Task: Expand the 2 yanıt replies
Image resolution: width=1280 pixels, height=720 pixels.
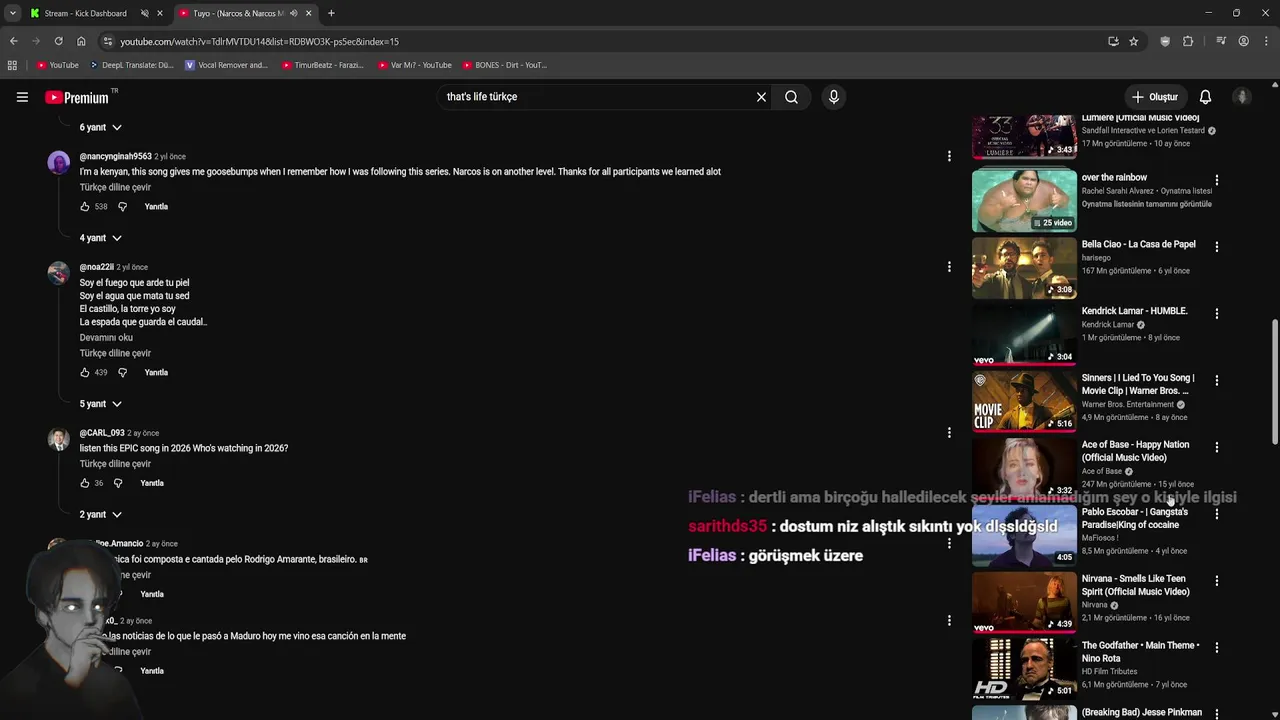Action: click(101, 514)
